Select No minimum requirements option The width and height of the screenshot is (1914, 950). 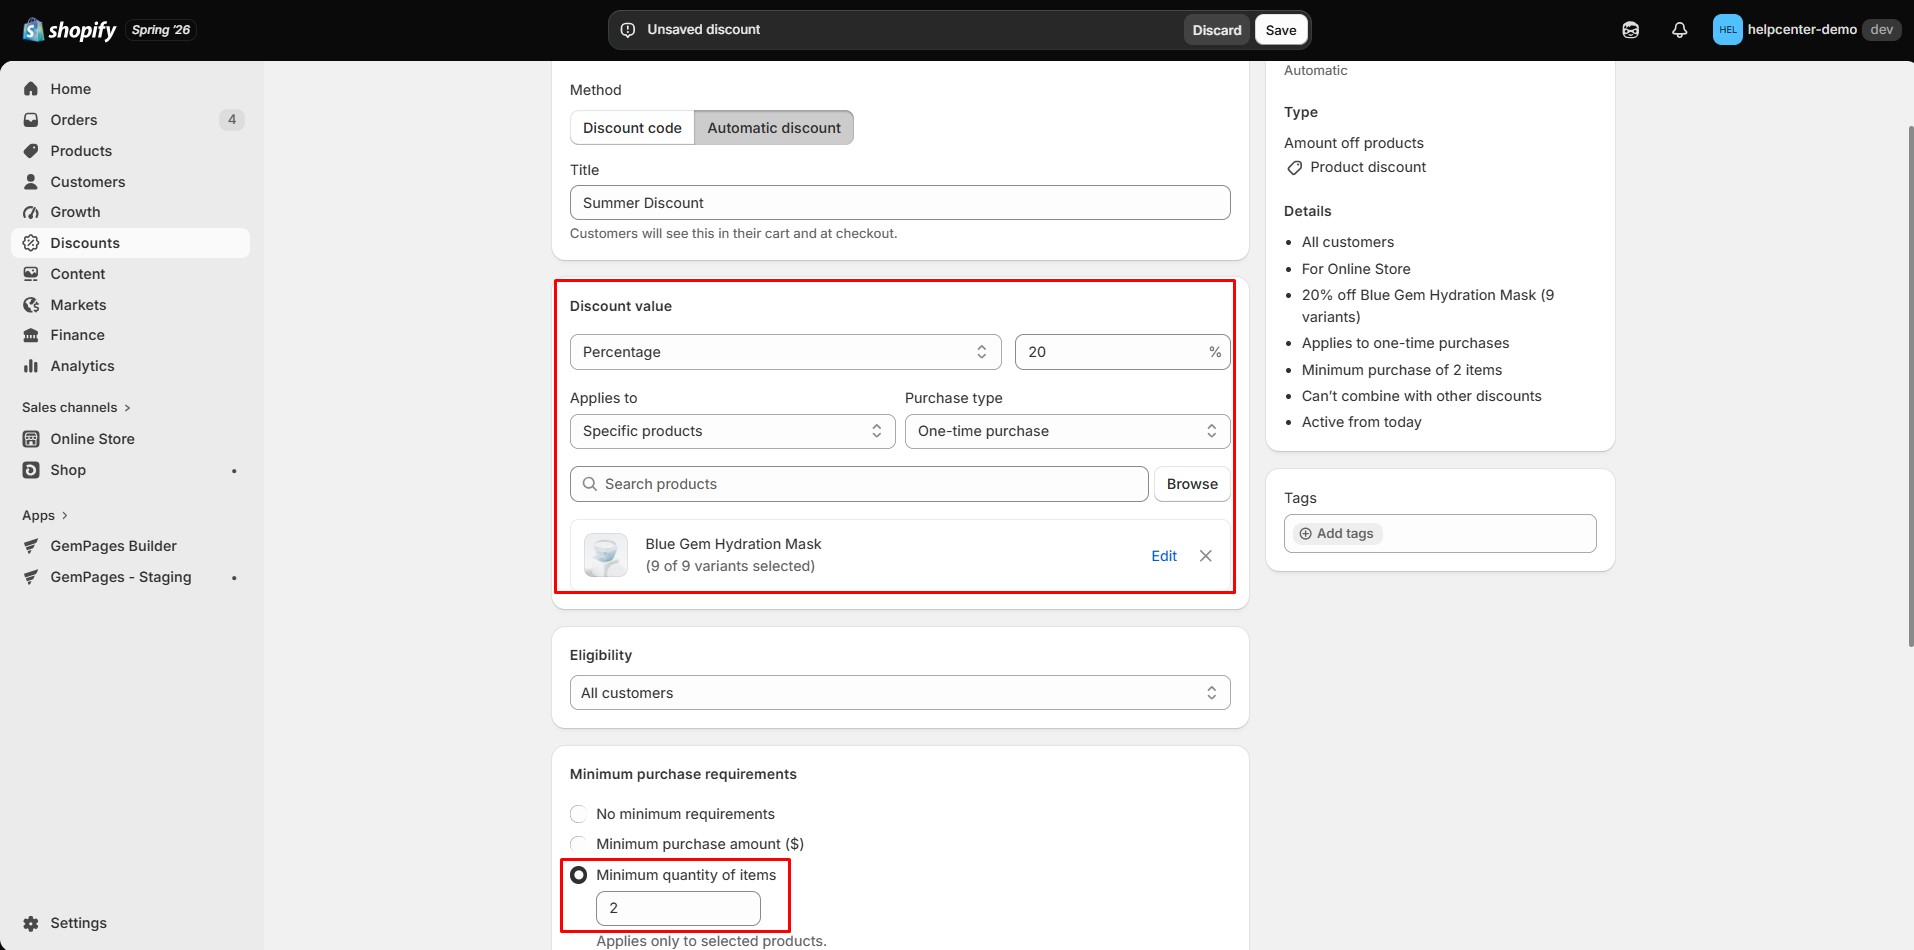pos(578,814)
